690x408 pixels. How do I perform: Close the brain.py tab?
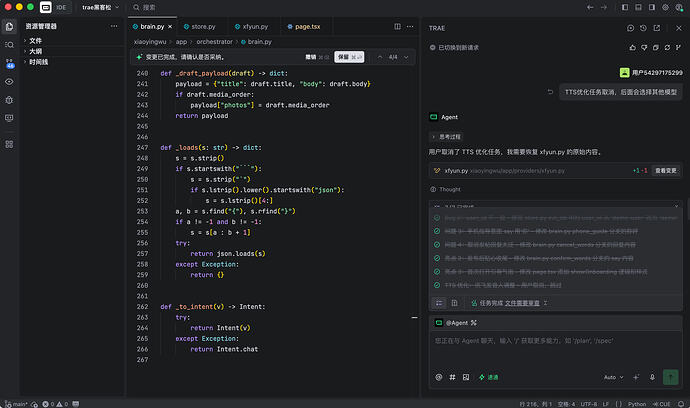tap(170, 26)
